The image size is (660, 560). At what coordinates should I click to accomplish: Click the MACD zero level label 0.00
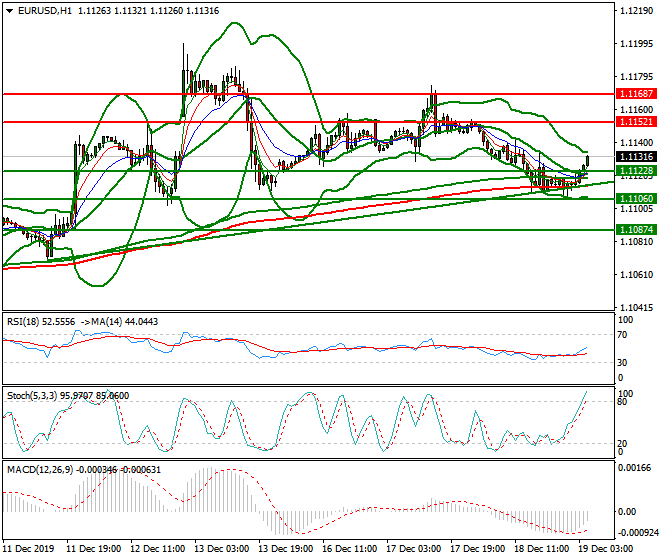[x=627, y=512]
